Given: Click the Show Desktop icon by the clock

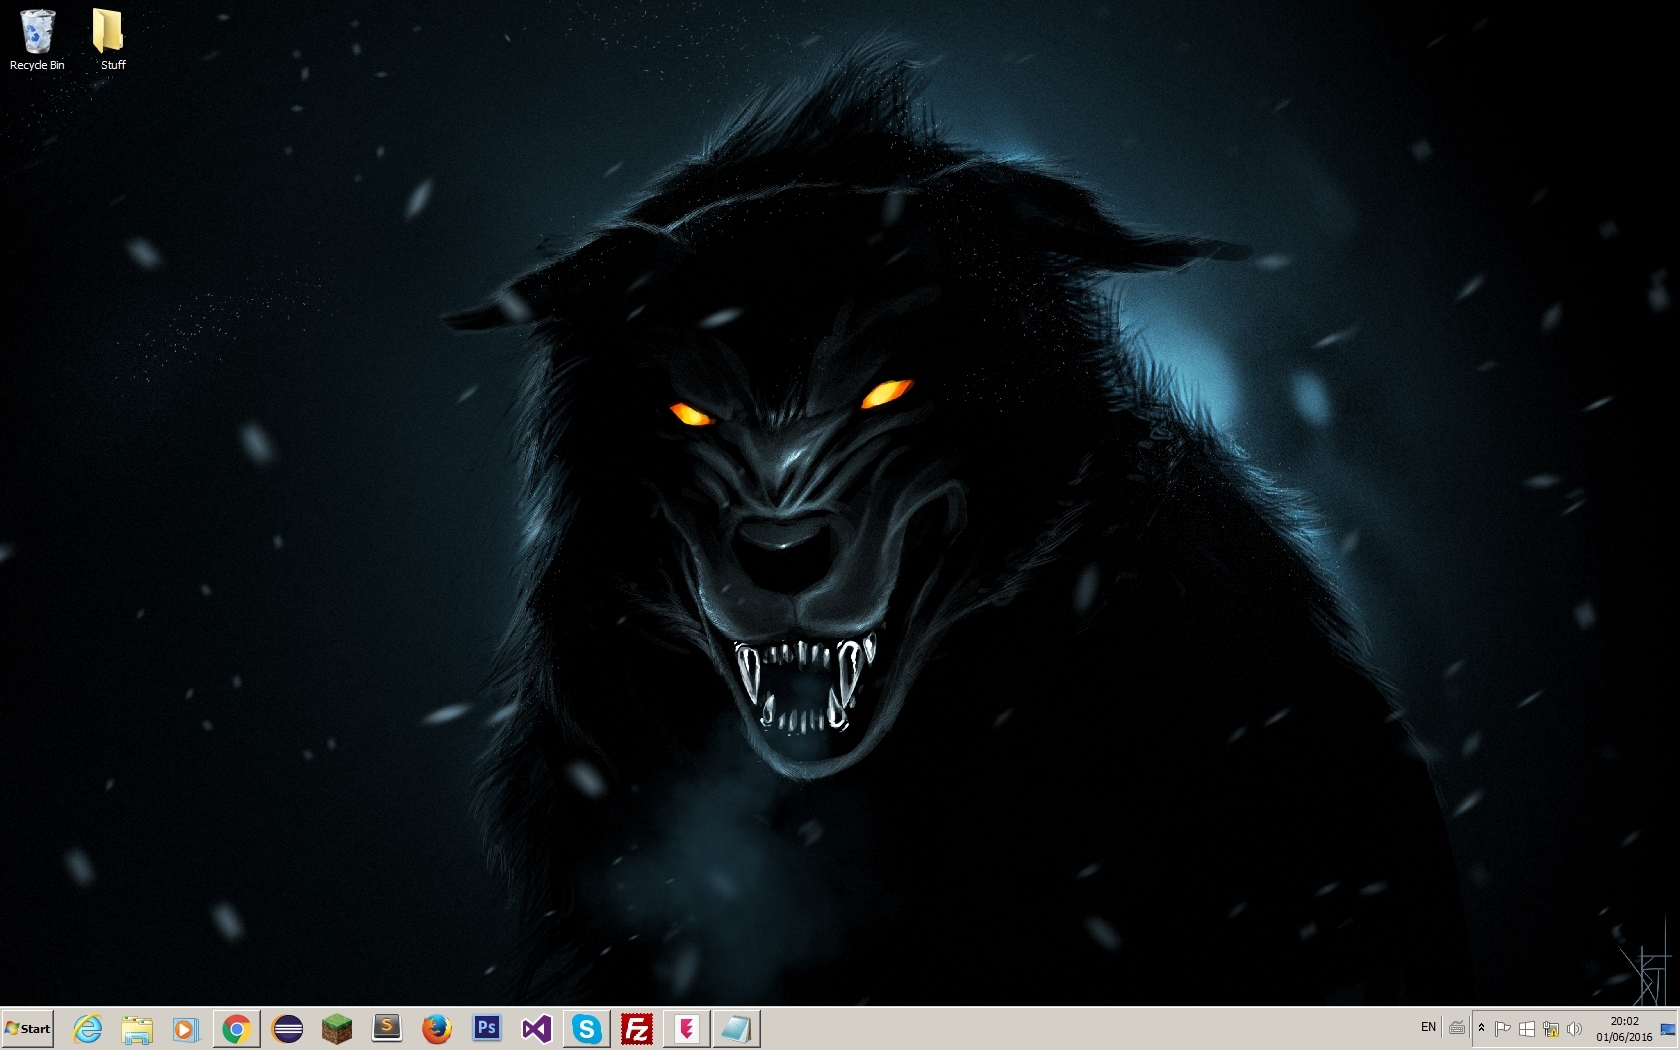Looking at the screenshot, I should coord(1668,1029).
